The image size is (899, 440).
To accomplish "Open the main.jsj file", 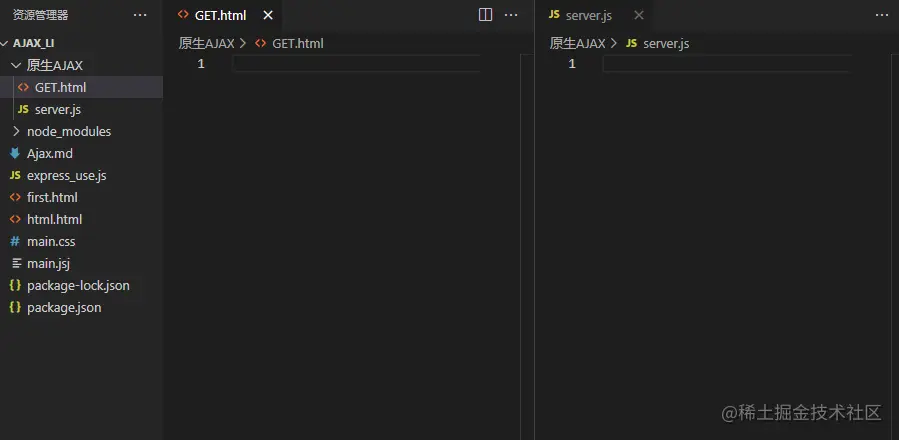I will (x=81, y=263).
